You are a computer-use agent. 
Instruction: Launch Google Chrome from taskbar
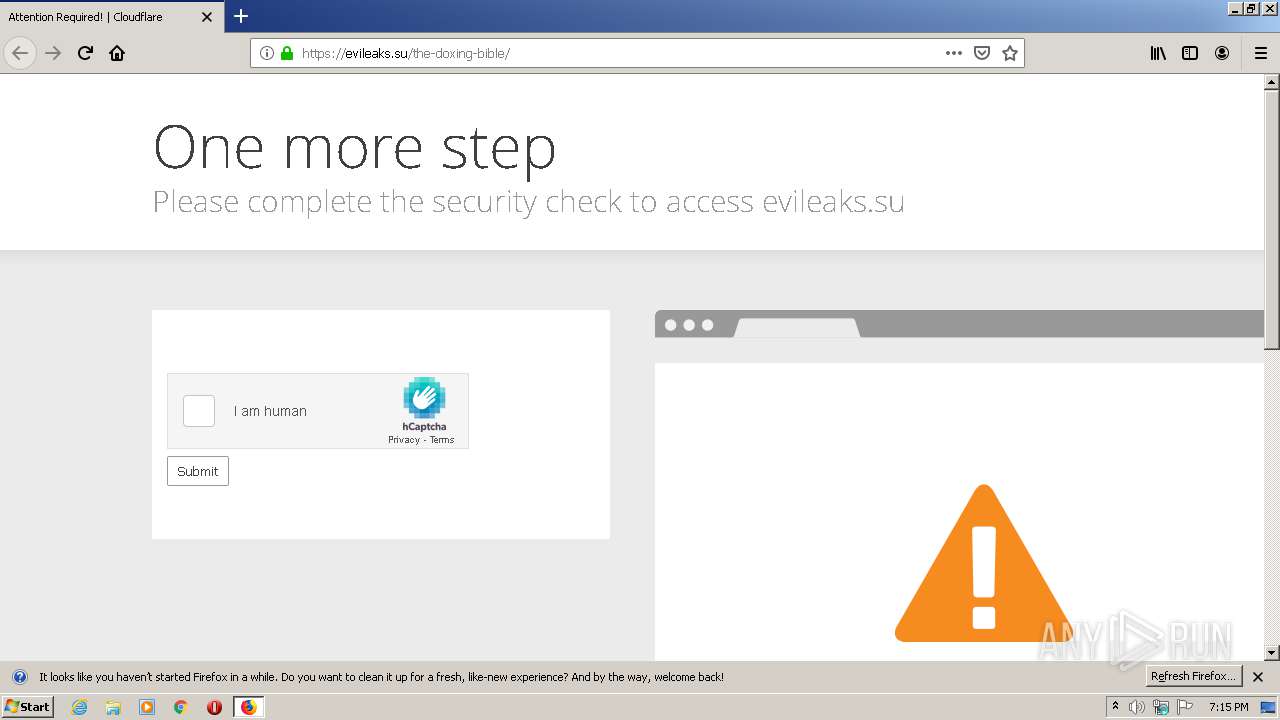(181, 707)
